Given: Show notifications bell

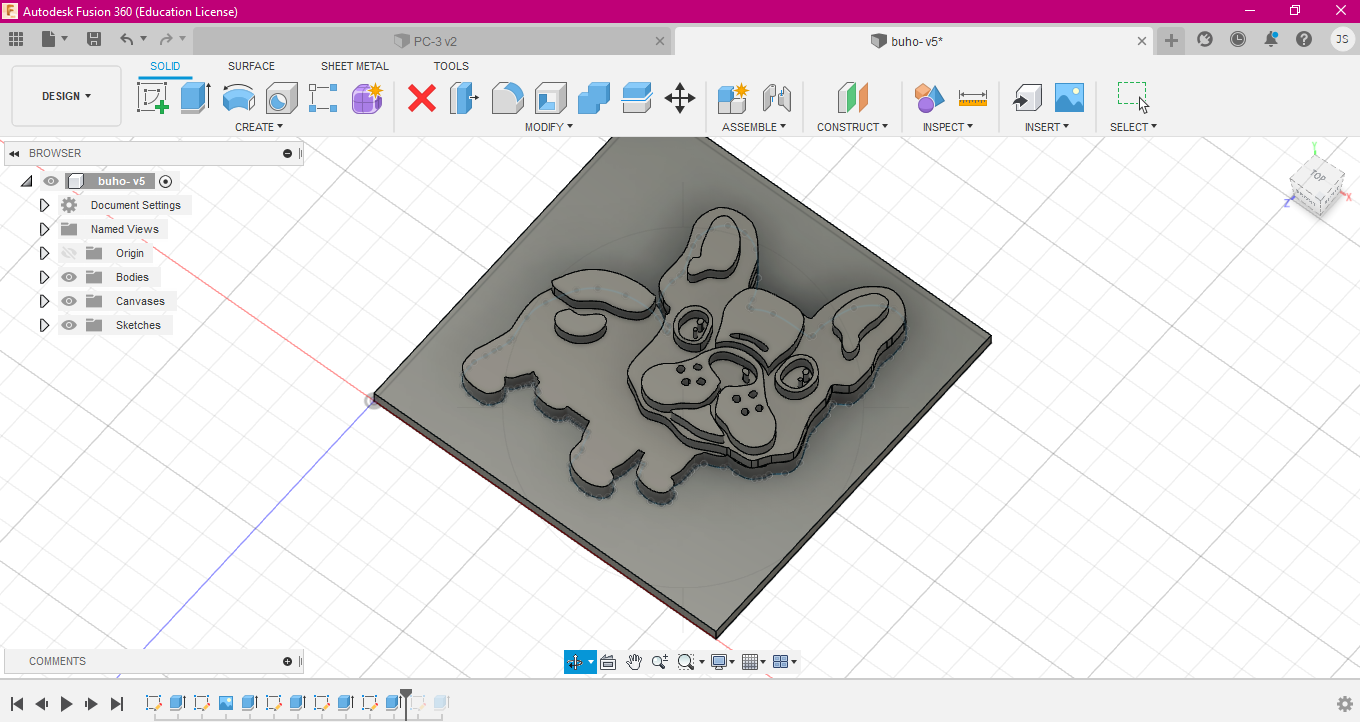Looking at the screenshot, I should [1271, 40].
